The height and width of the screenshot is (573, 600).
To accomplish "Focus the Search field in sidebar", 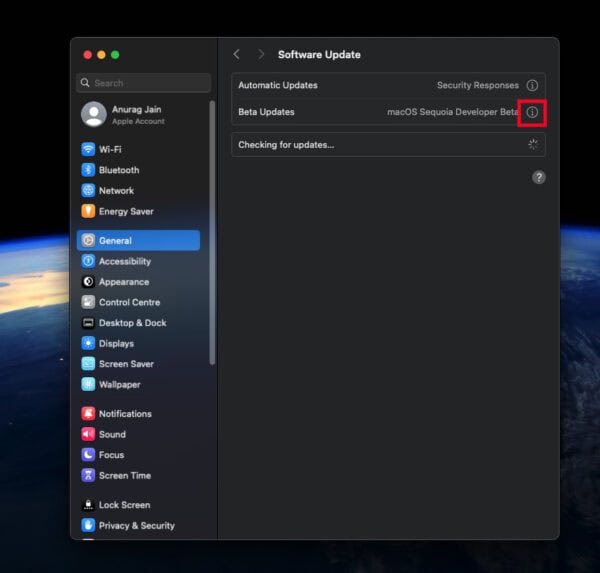I will pos(143,83).
